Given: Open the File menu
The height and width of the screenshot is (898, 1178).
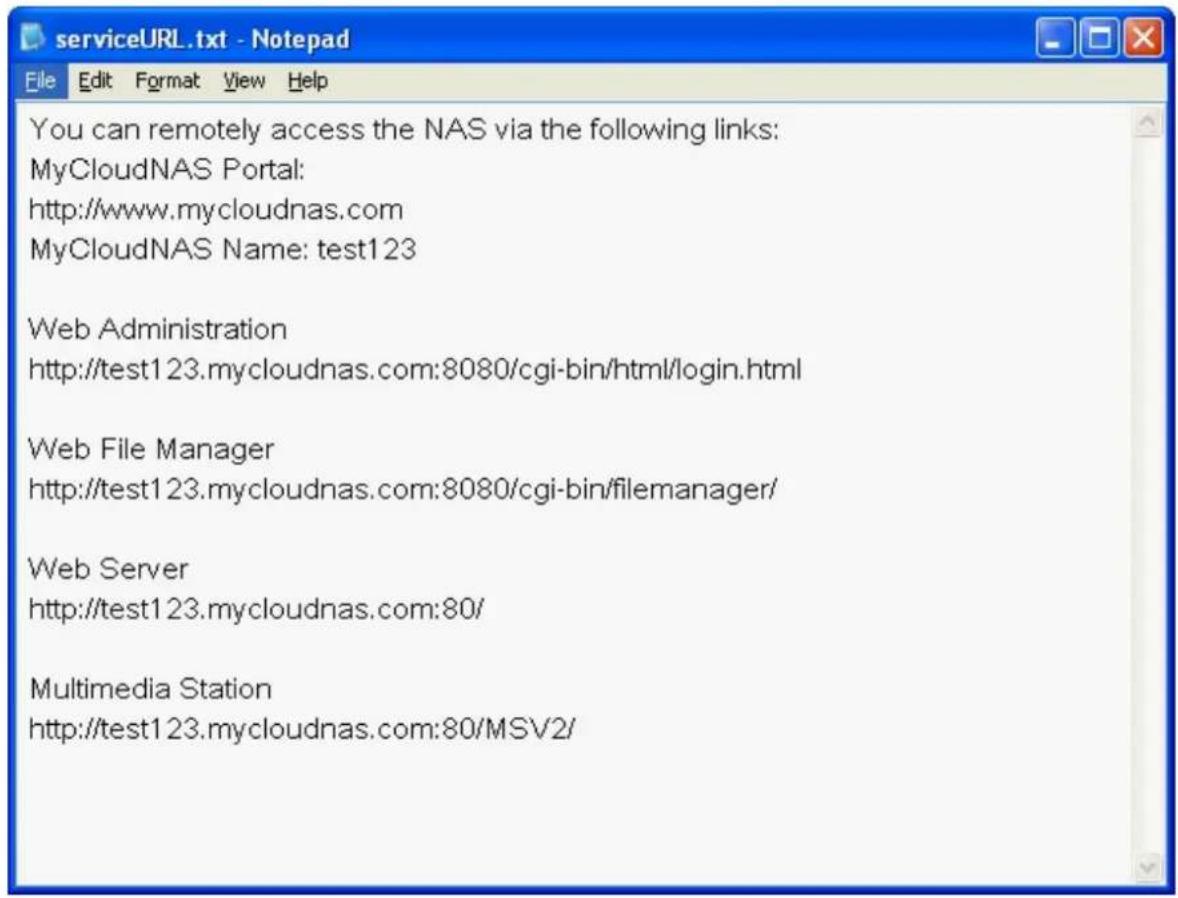Looking at the screenshot, I should 41,80.
